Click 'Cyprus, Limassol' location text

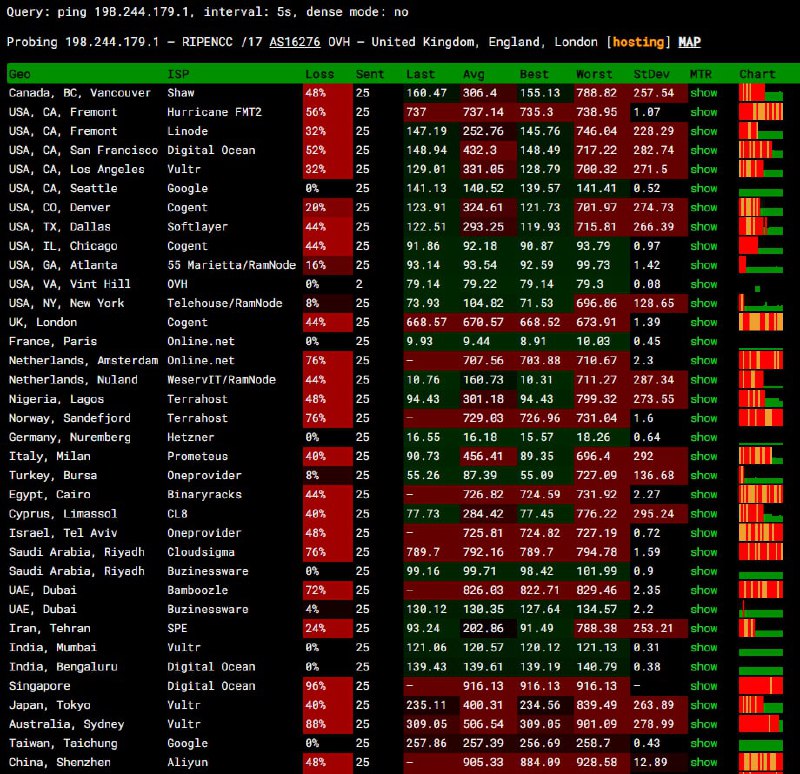[63, 514]
